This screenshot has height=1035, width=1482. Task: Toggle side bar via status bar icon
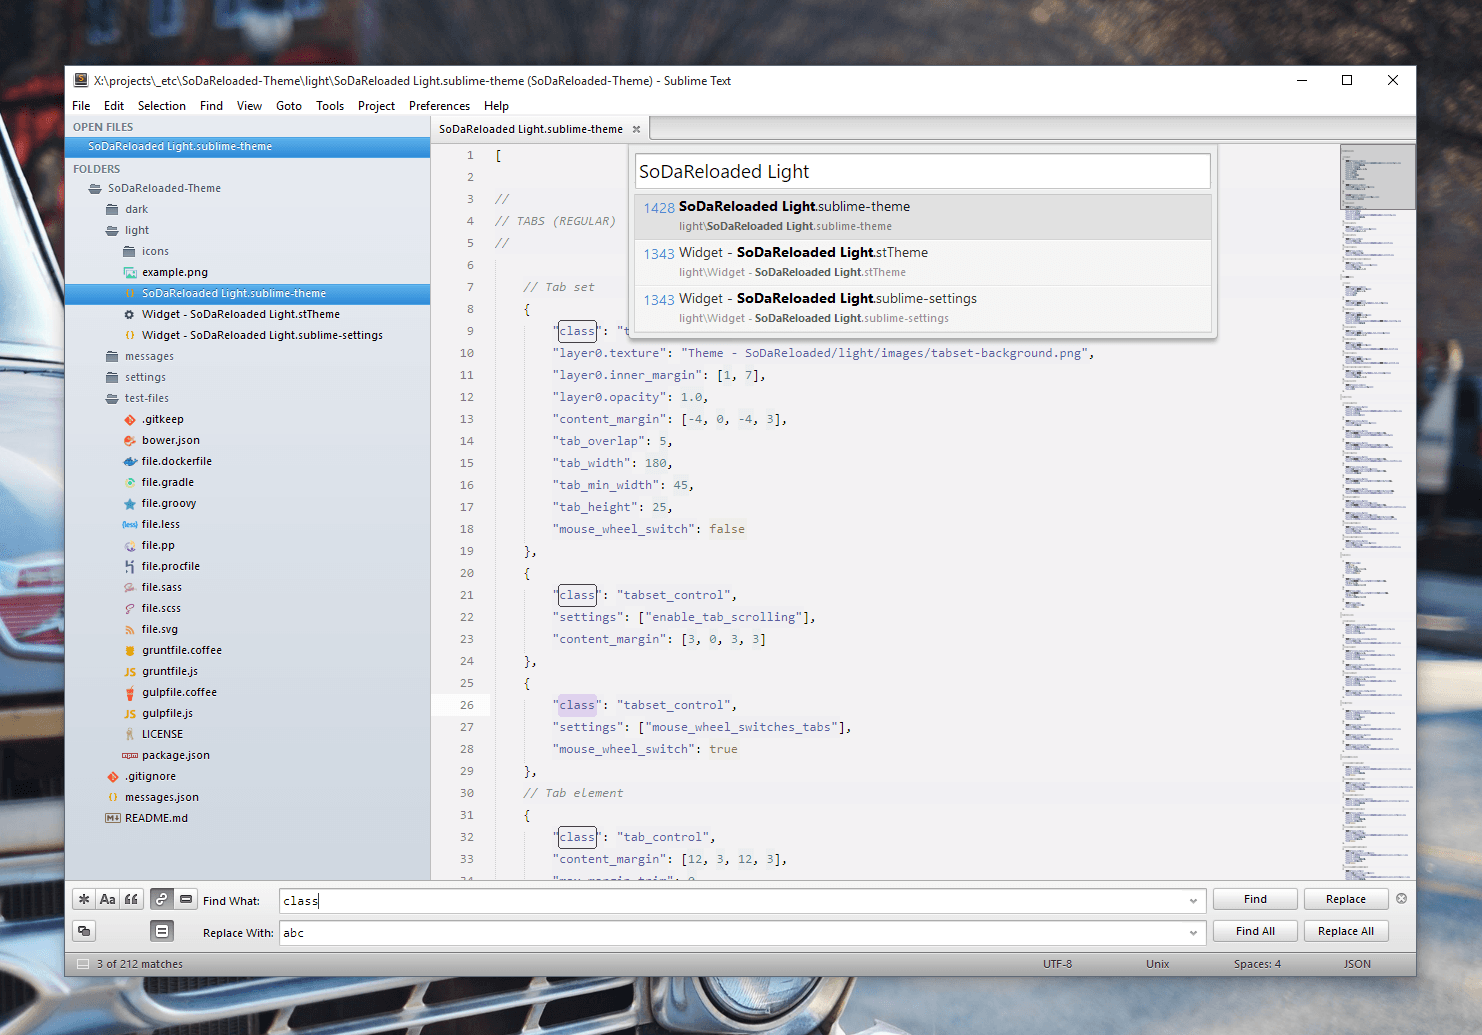click(x=83, y=964)
